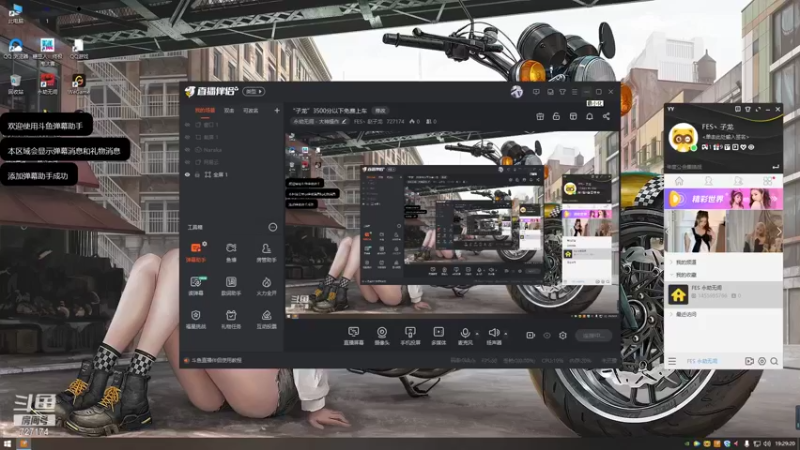800x450 pixels.
Task: Mute the 扬声器 speaker
Action: click(493, 336)
